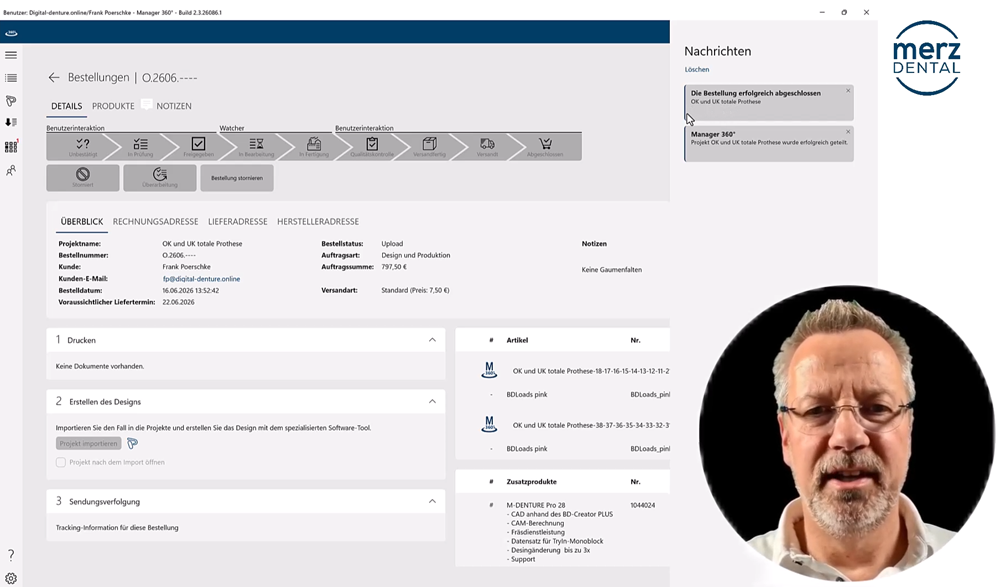Toggle Projekt nach dem Import öffnen checkbox
The width and height of the screenshot is (1000, 587).
pyautogui.click(x=61, y=462)
